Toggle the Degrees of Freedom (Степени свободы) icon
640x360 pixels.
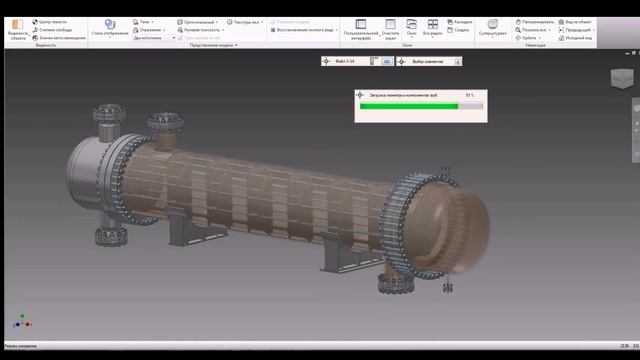35,30
